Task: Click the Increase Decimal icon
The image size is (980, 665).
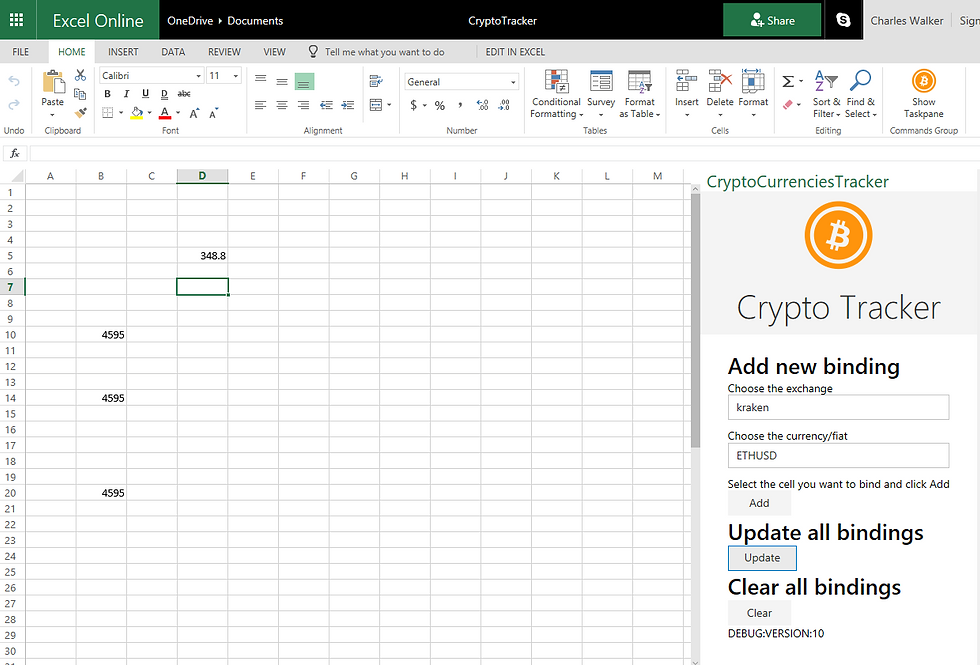Action: tap(482, 105)
